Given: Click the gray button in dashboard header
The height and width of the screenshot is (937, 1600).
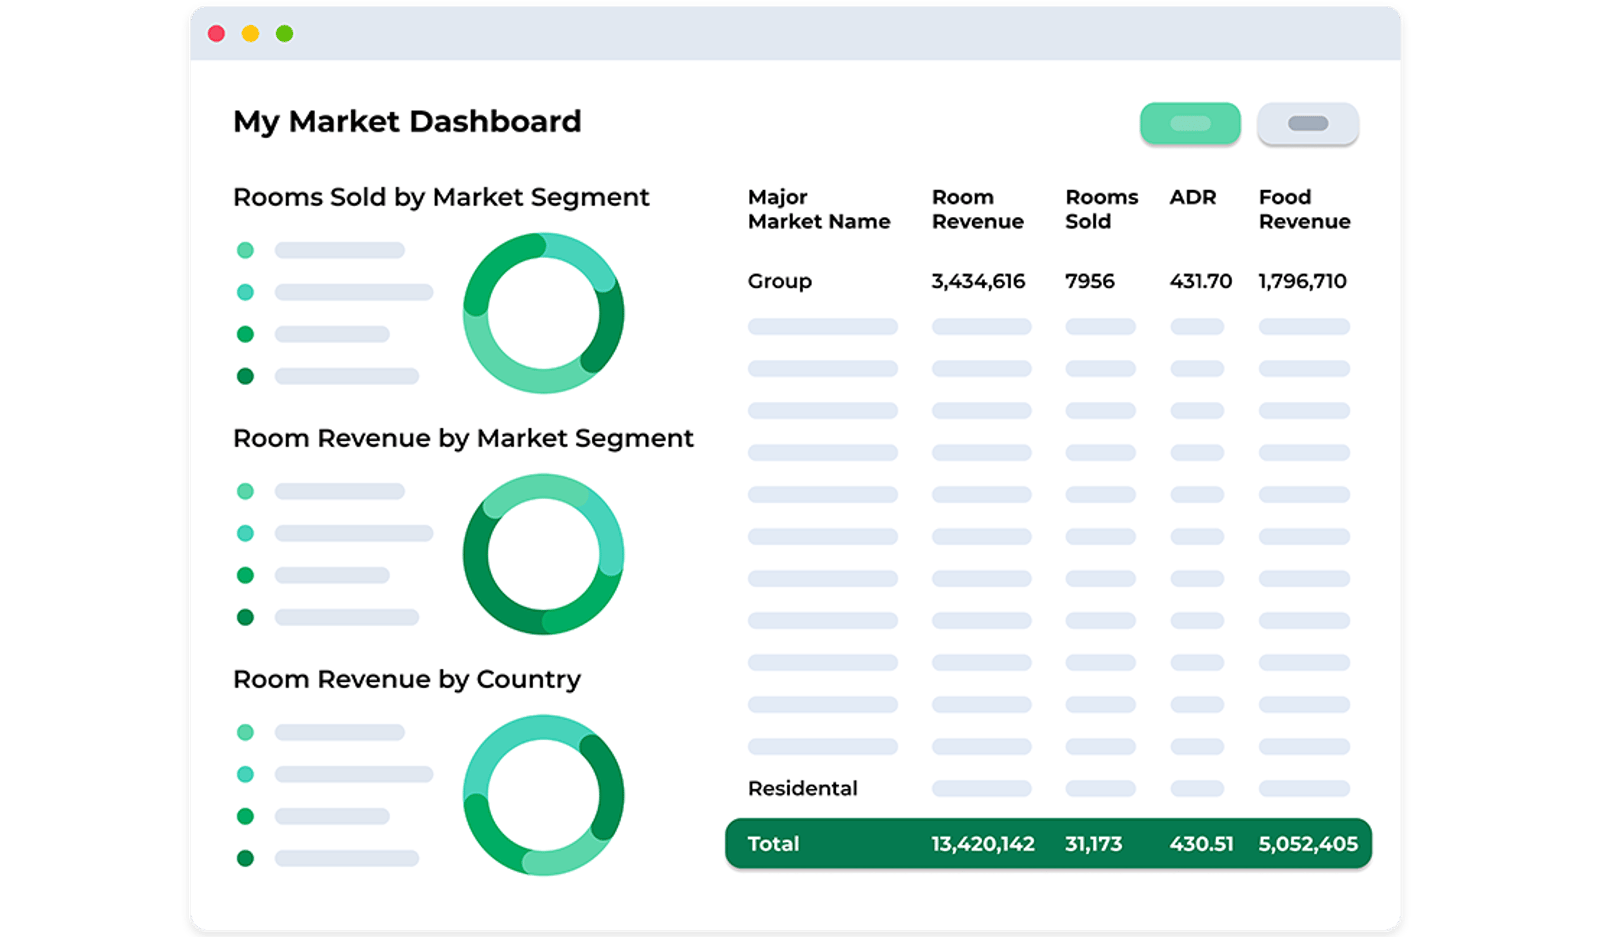Looking at the screenshot, I should click(x=1308, y=123).
